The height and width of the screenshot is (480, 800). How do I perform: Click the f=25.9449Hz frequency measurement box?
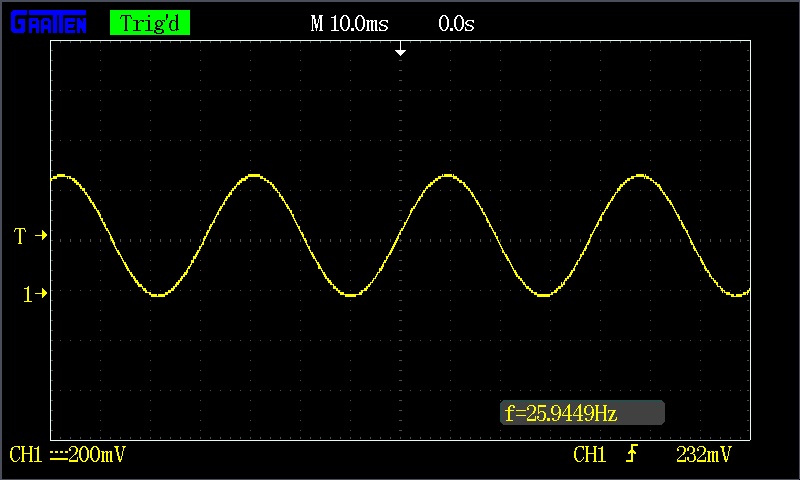point(582,413)
